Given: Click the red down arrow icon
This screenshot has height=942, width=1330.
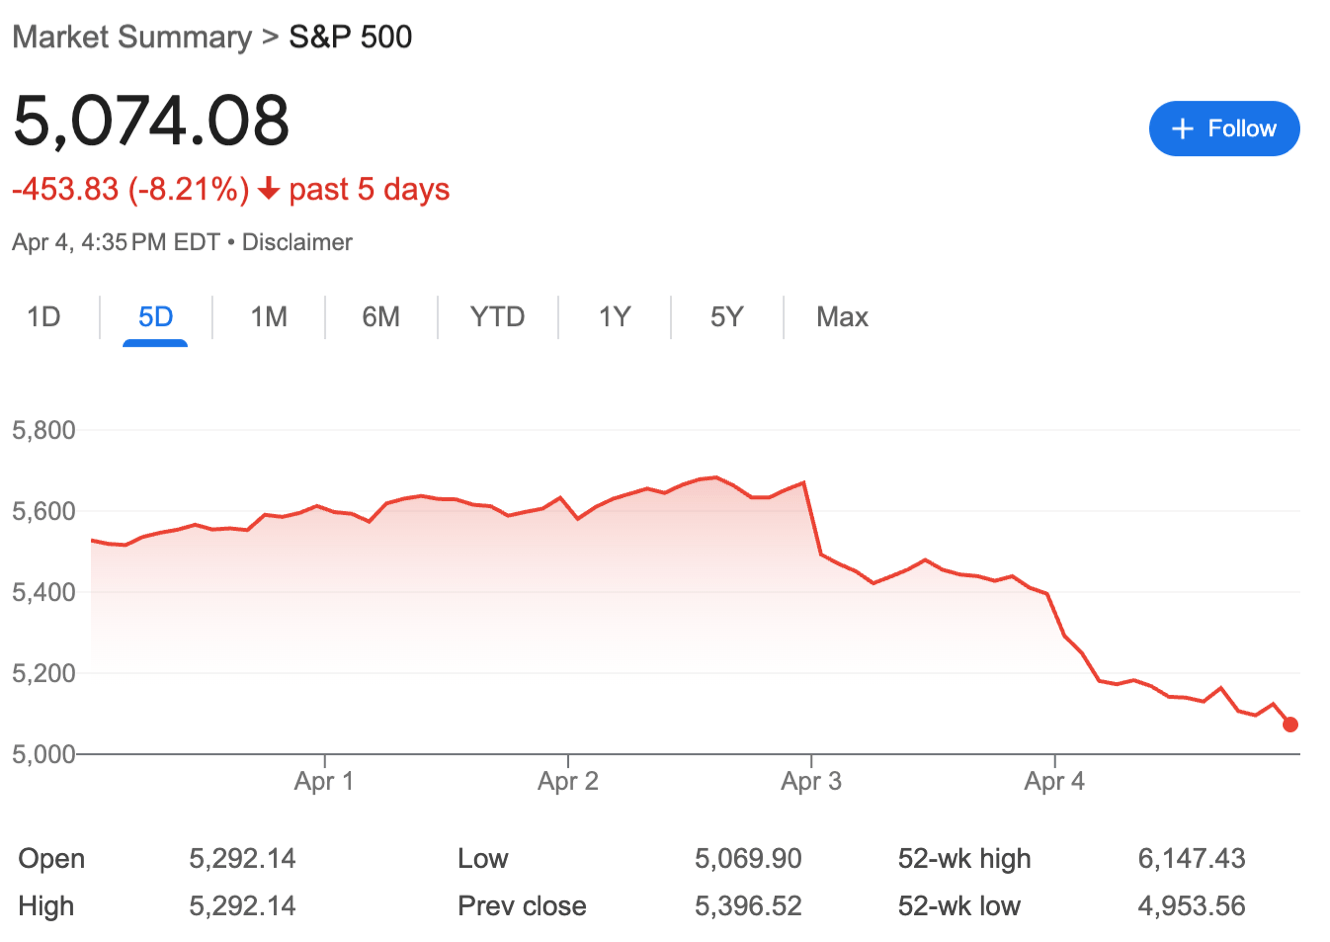Looking at the screenshot, I should pyautogui.click(x=268, y=189).
